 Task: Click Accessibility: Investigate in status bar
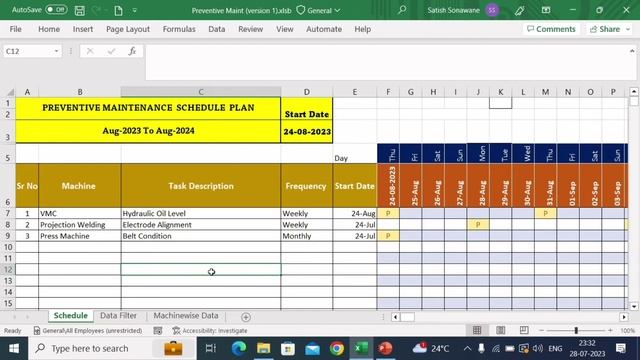[210, 331]
